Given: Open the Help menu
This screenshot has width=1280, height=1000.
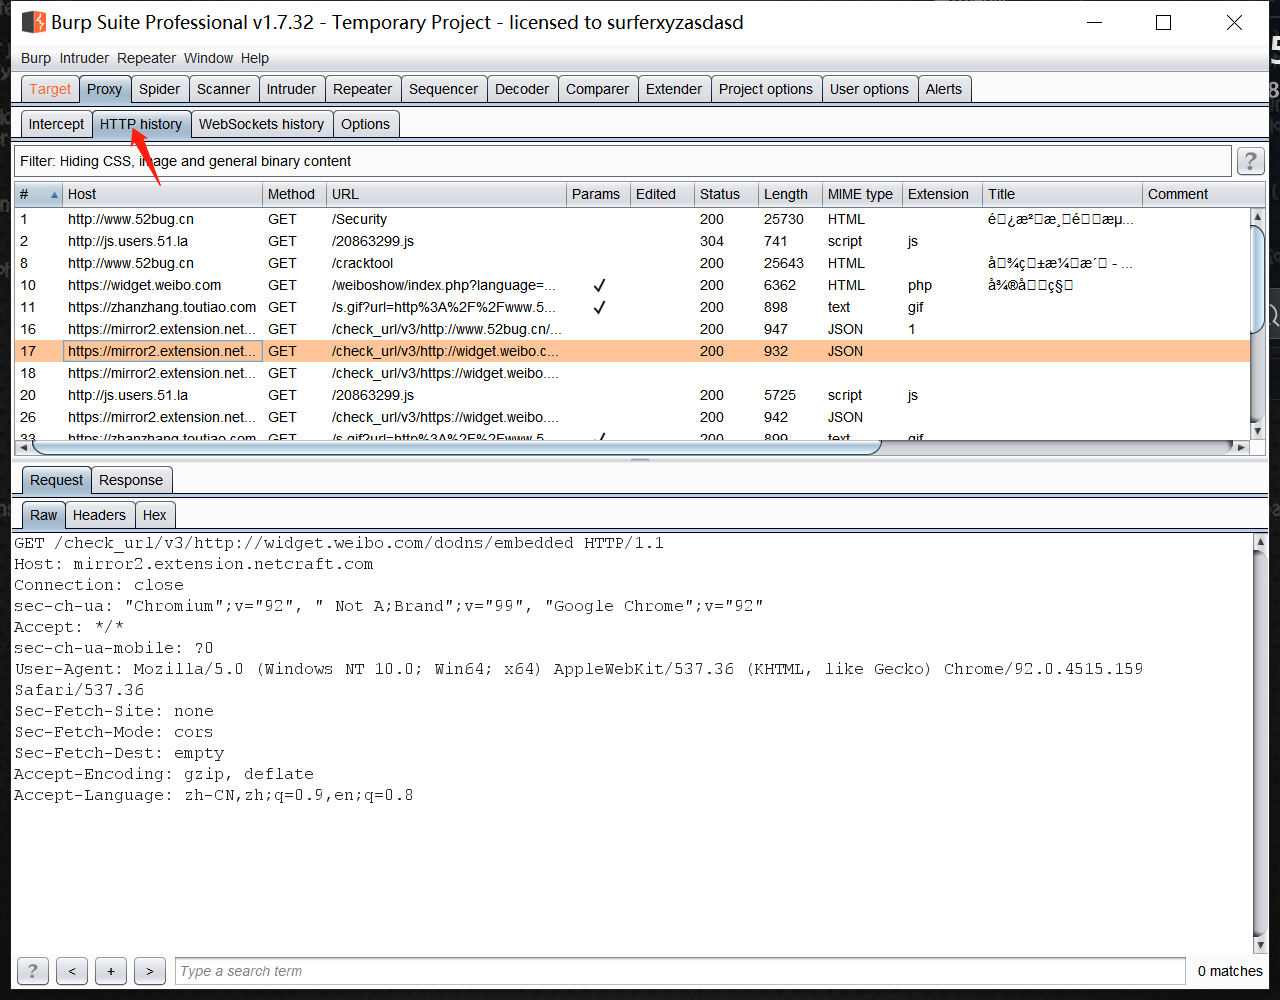Looking at the screenshot, I should click(255, 58).
